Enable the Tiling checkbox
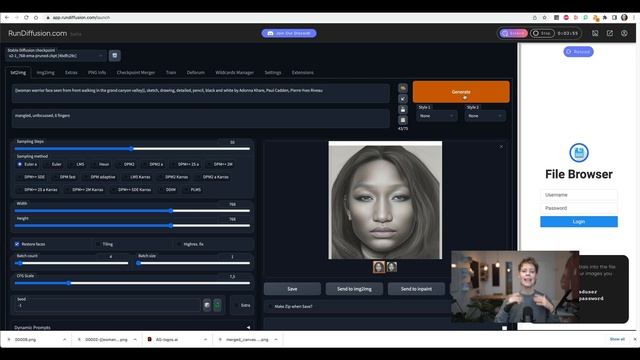 click(x=98, y=244)
